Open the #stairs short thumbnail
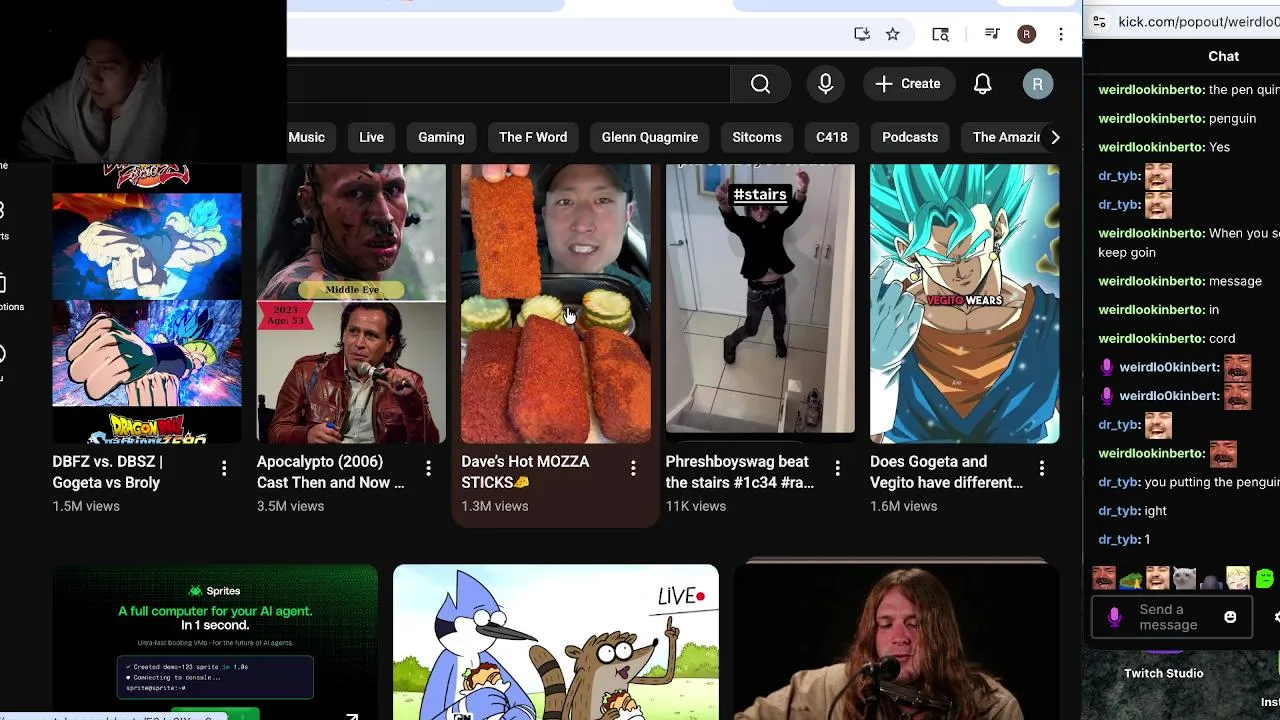Screen dimensions: 1280x720 pos(760,303)
